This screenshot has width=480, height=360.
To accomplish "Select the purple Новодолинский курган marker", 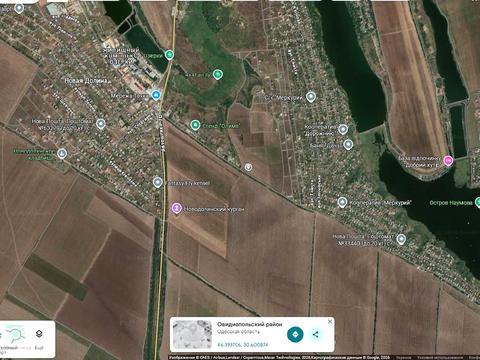I will click(177, 208).
